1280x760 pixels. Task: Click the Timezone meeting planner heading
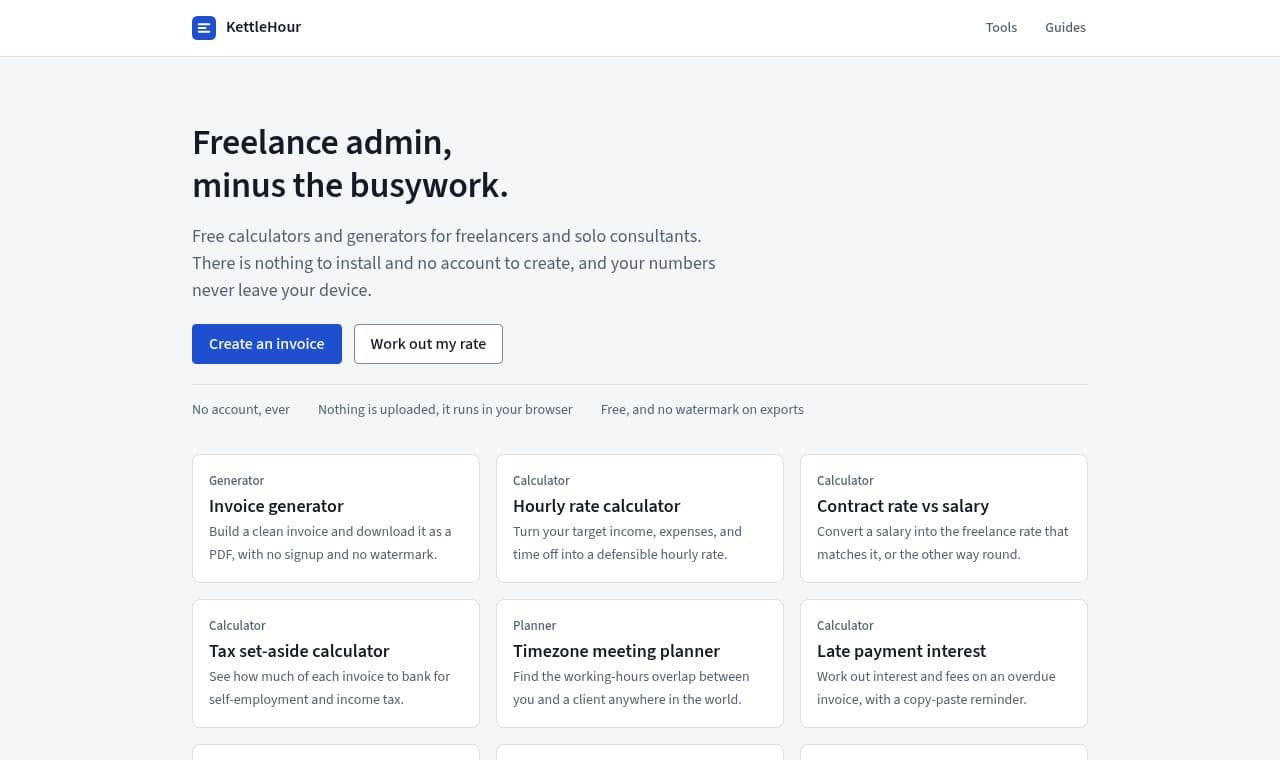616,651
